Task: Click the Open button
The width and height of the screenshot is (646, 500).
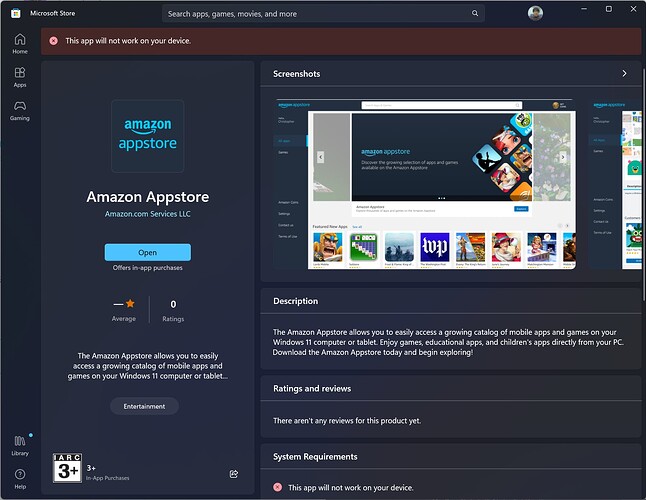Action: [147, 252]
